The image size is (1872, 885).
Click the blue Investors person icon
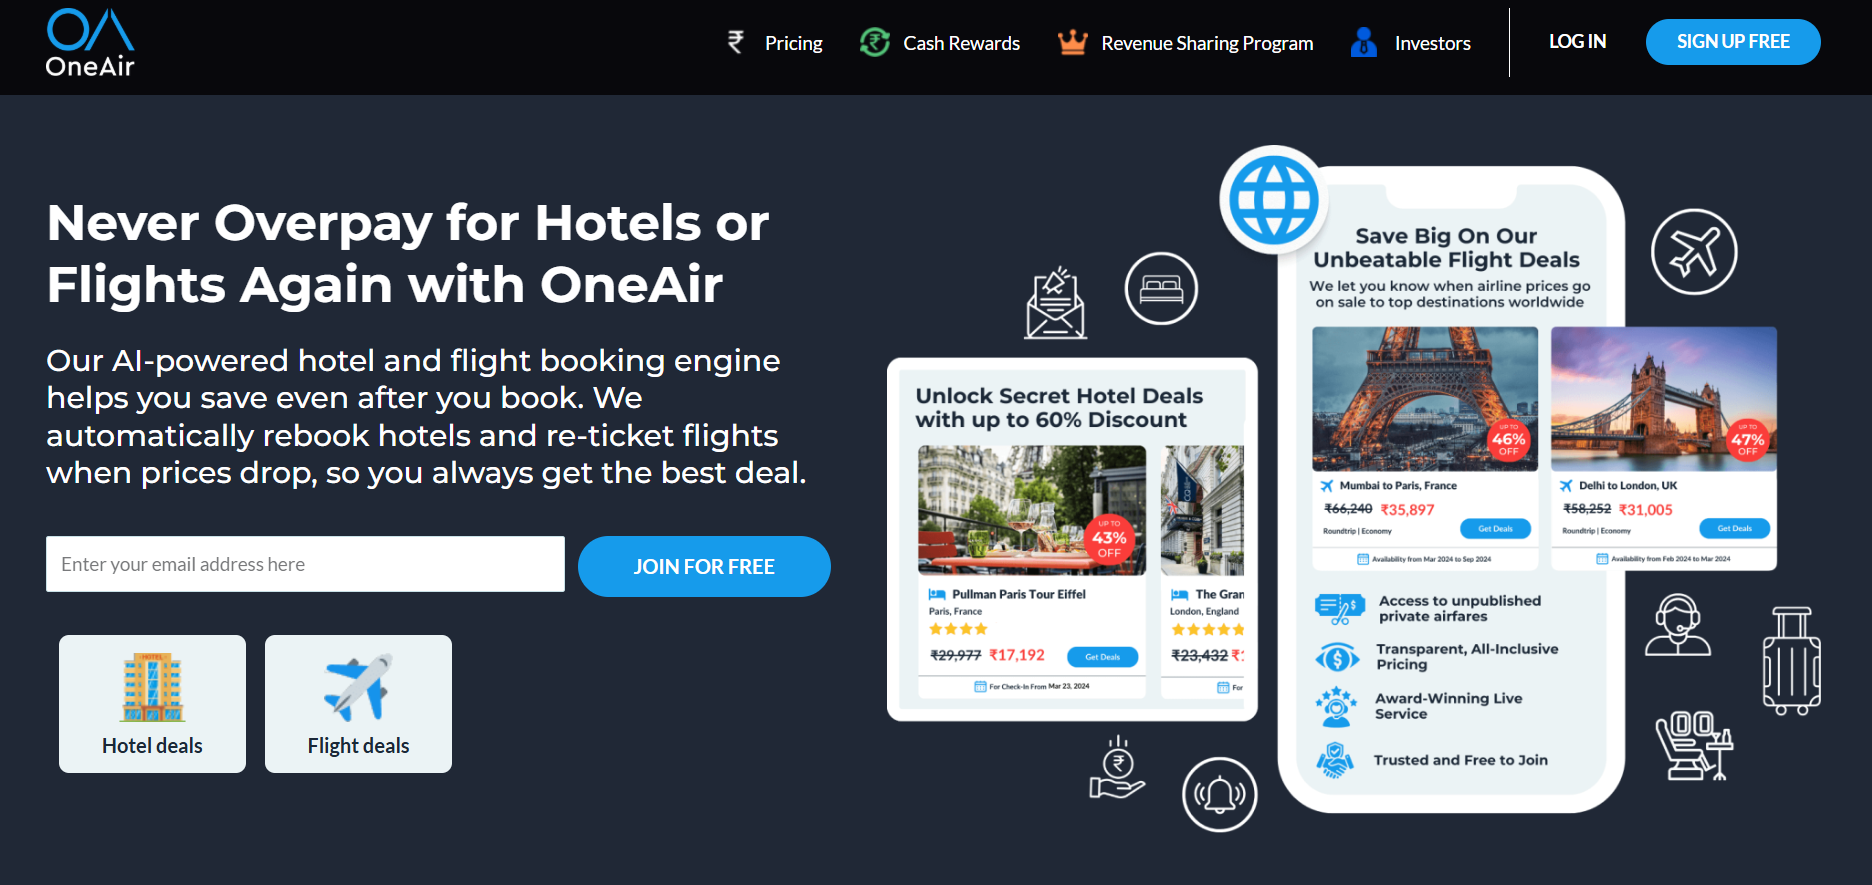coord(1363,42)
